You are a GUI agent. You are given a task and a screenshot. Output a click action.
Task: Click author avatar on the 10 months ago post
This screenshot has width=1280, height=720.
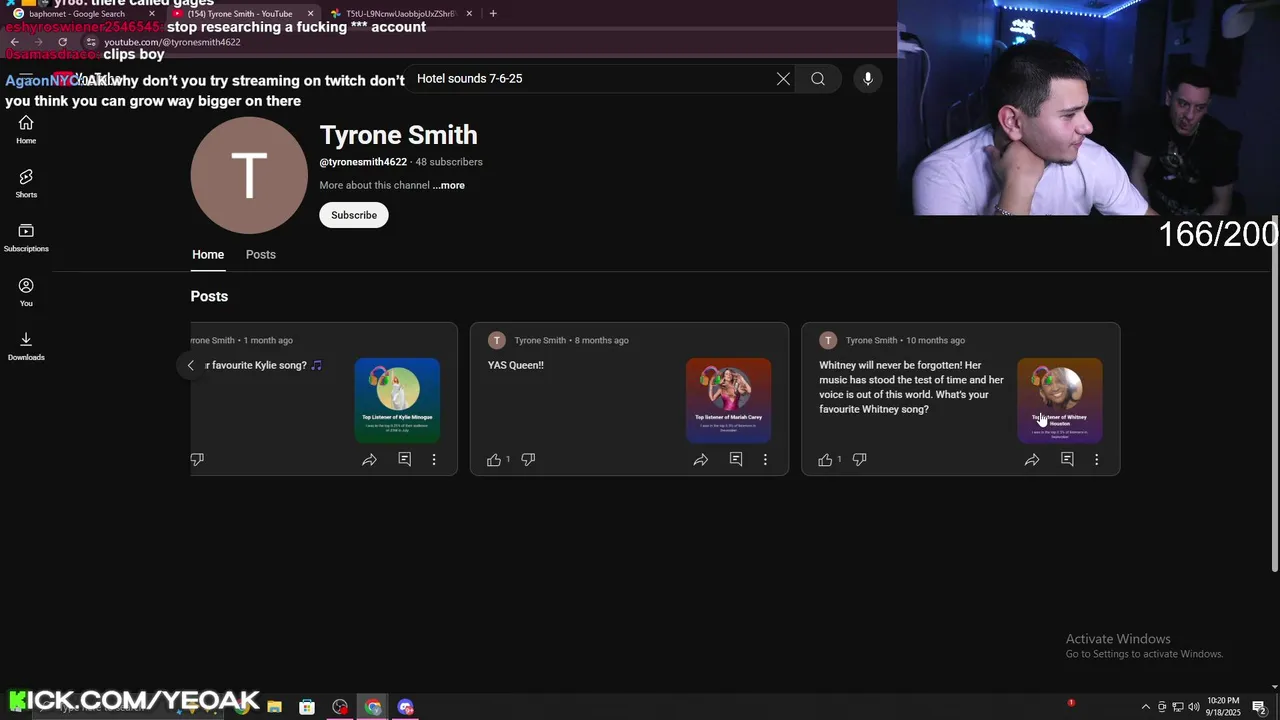click(828, 340)
